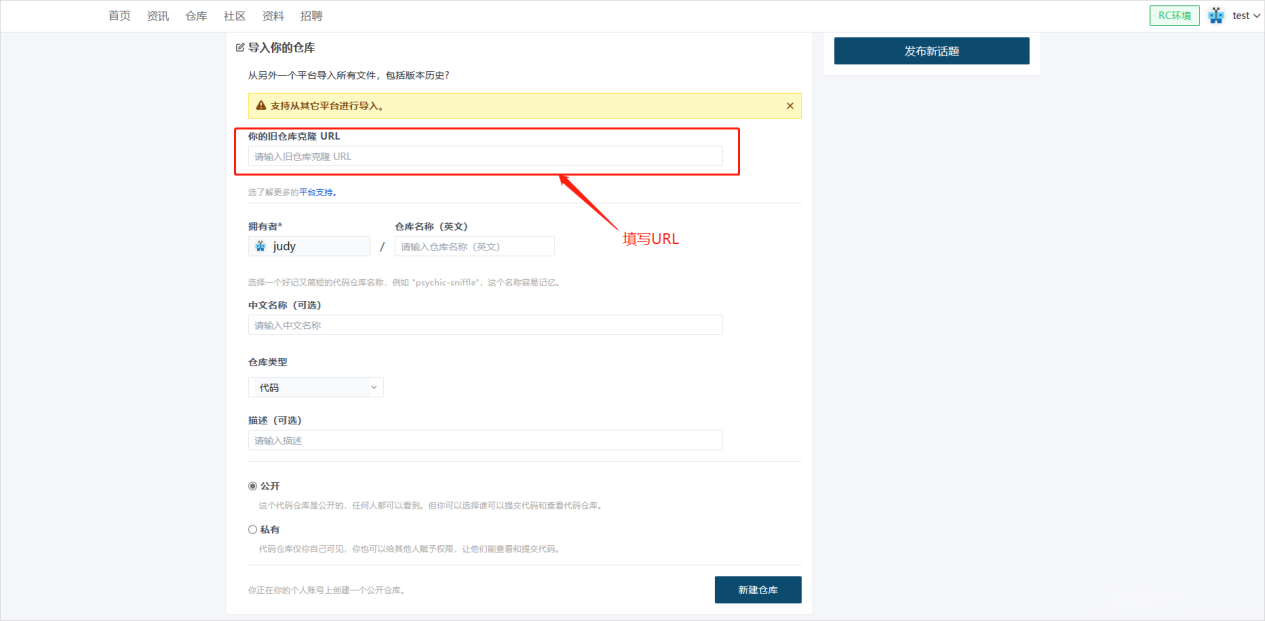
Task: Navigate to the 社区 community menu
Action: (235, 16)
